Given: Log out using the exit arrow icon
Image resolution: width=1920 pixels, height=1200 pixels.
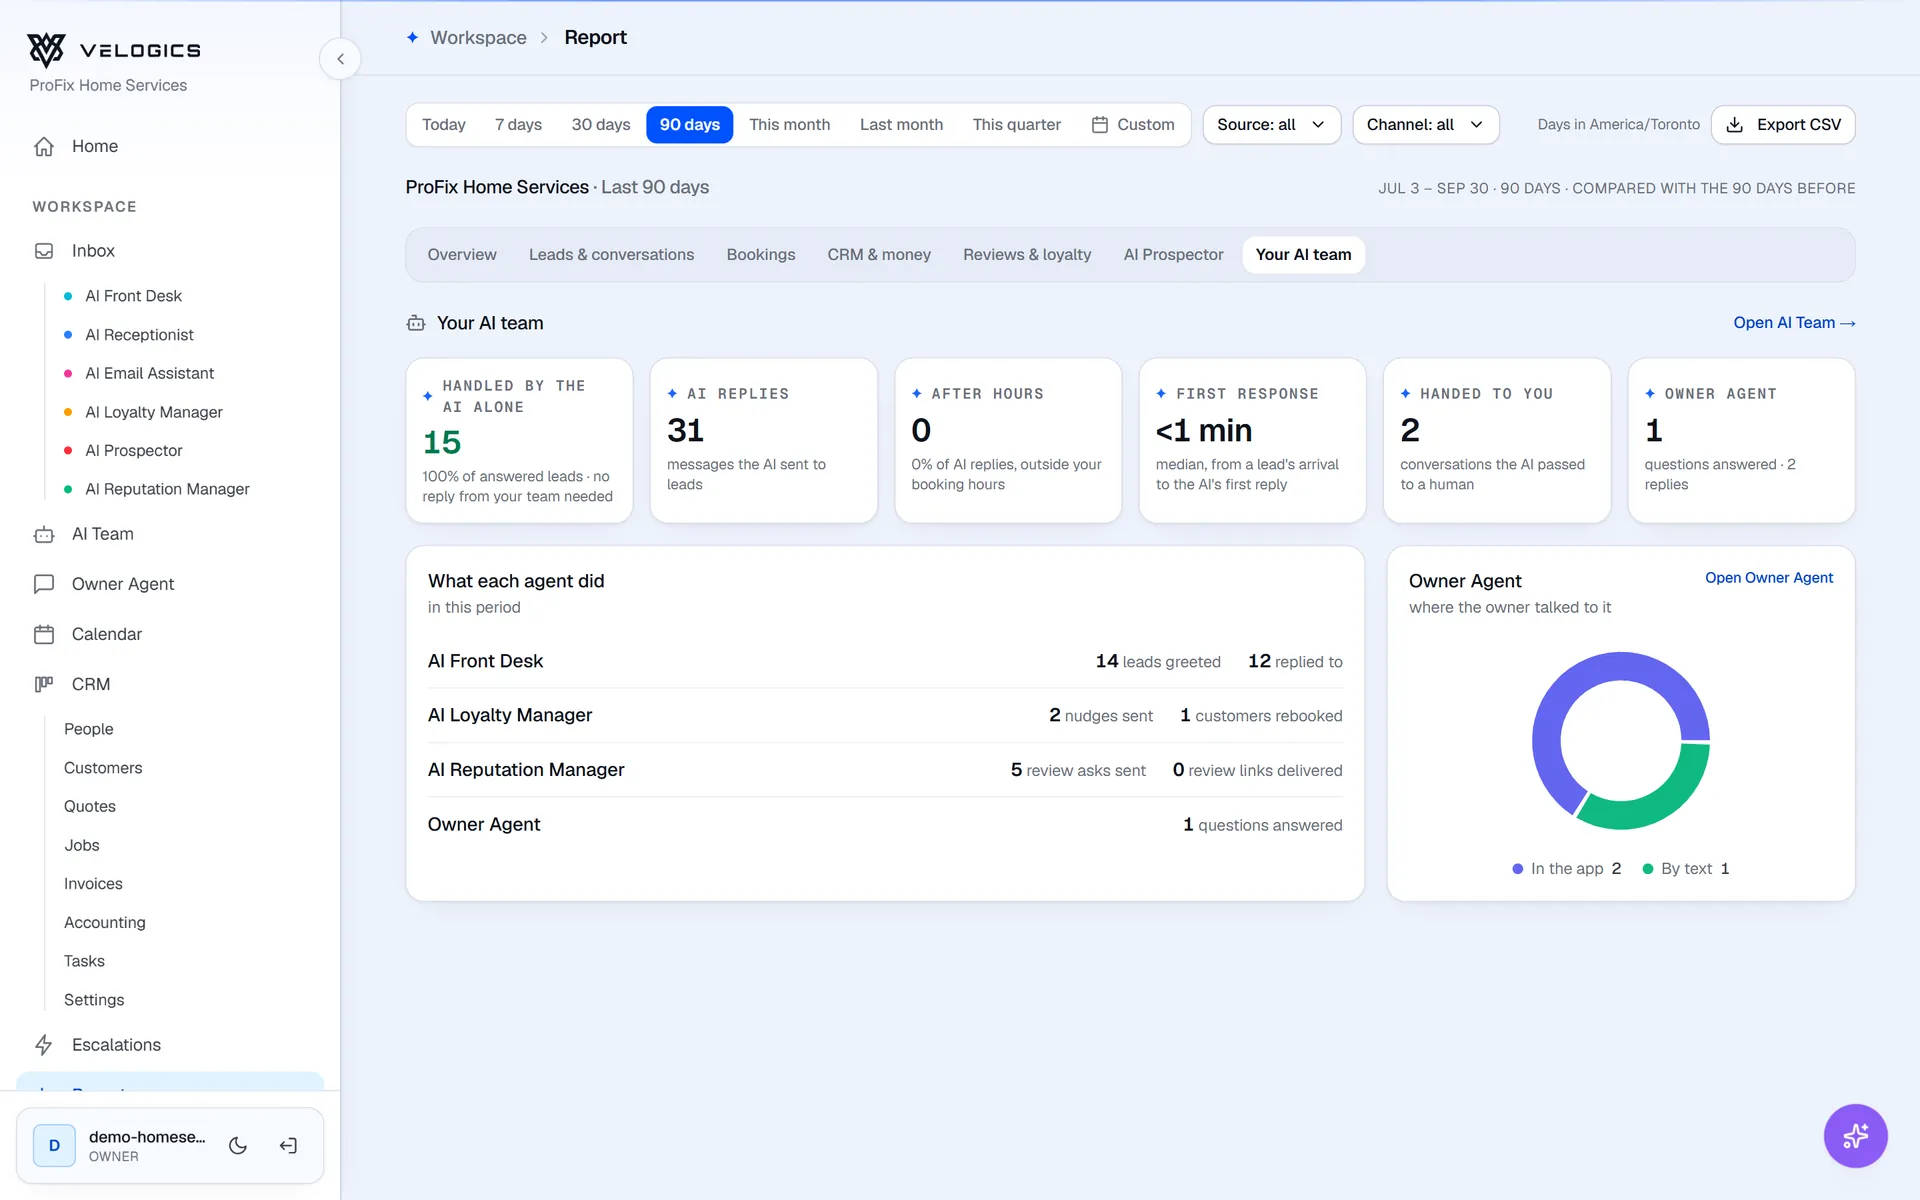Looking at the screenshot, I should point(288,1146).
